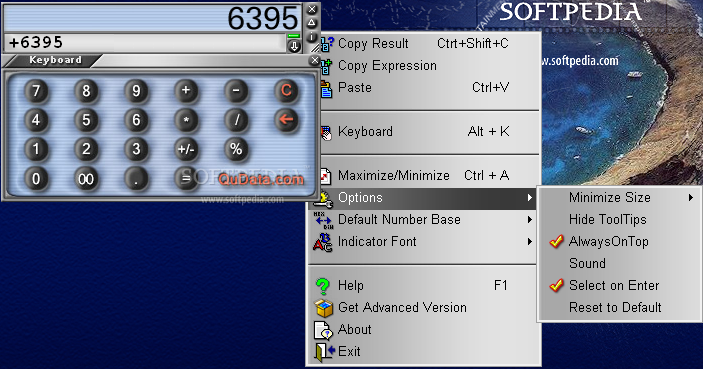Click the Keyboard menu icon
Viewport: 703px width, 369px height.
(x=326, y=132)
